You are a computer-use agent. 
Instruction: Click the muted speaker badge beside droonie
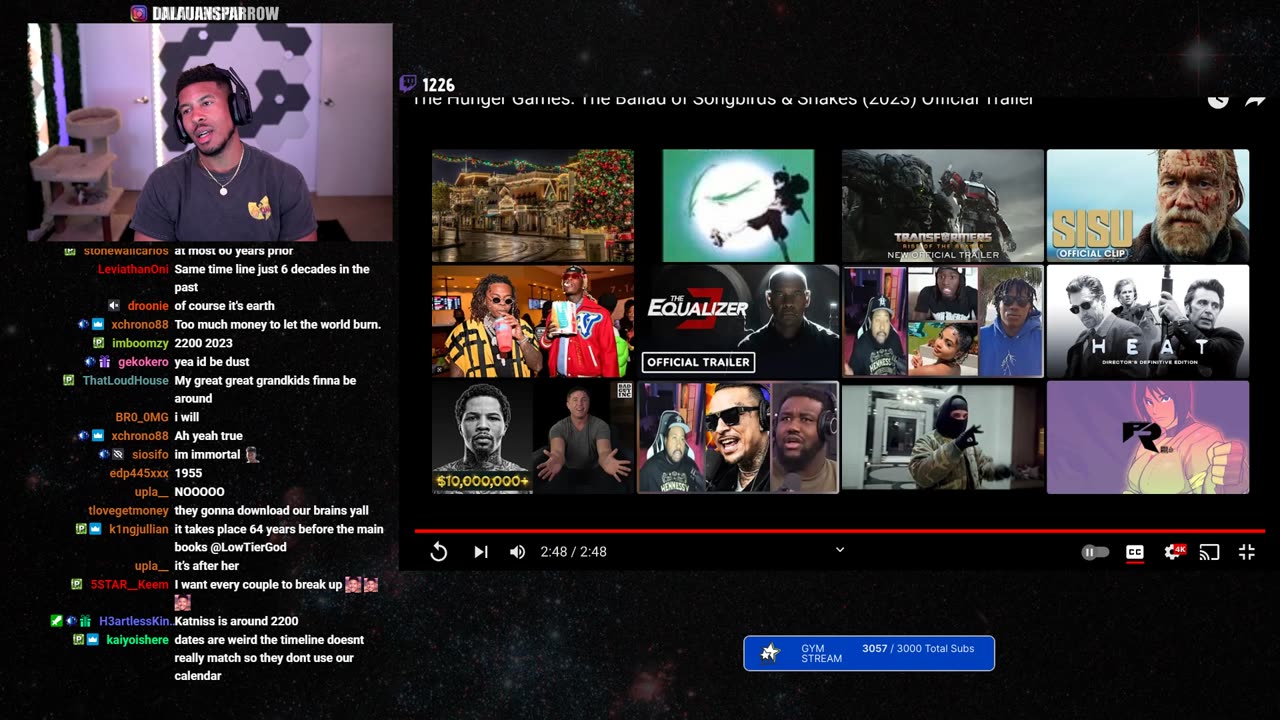(x=114, y=306)
